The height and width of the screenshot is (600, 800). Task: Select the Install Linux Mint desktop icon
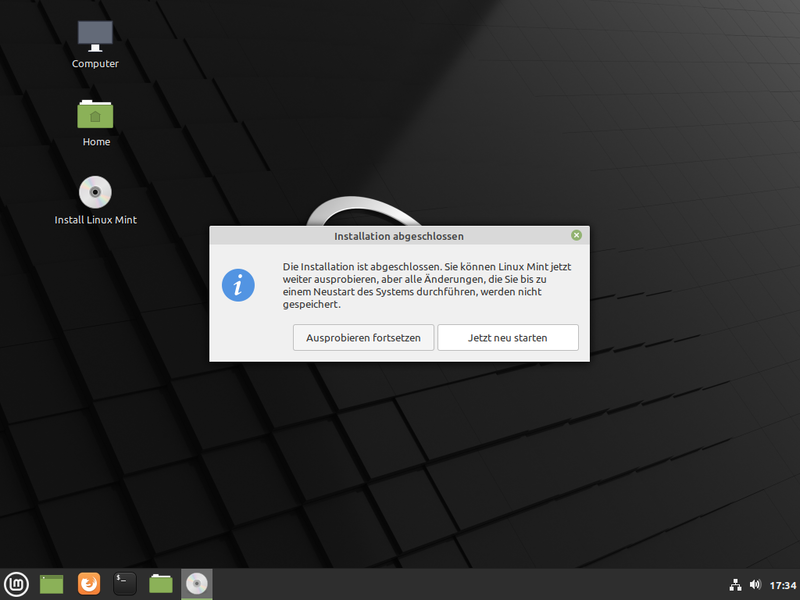[x=95, y=193]
